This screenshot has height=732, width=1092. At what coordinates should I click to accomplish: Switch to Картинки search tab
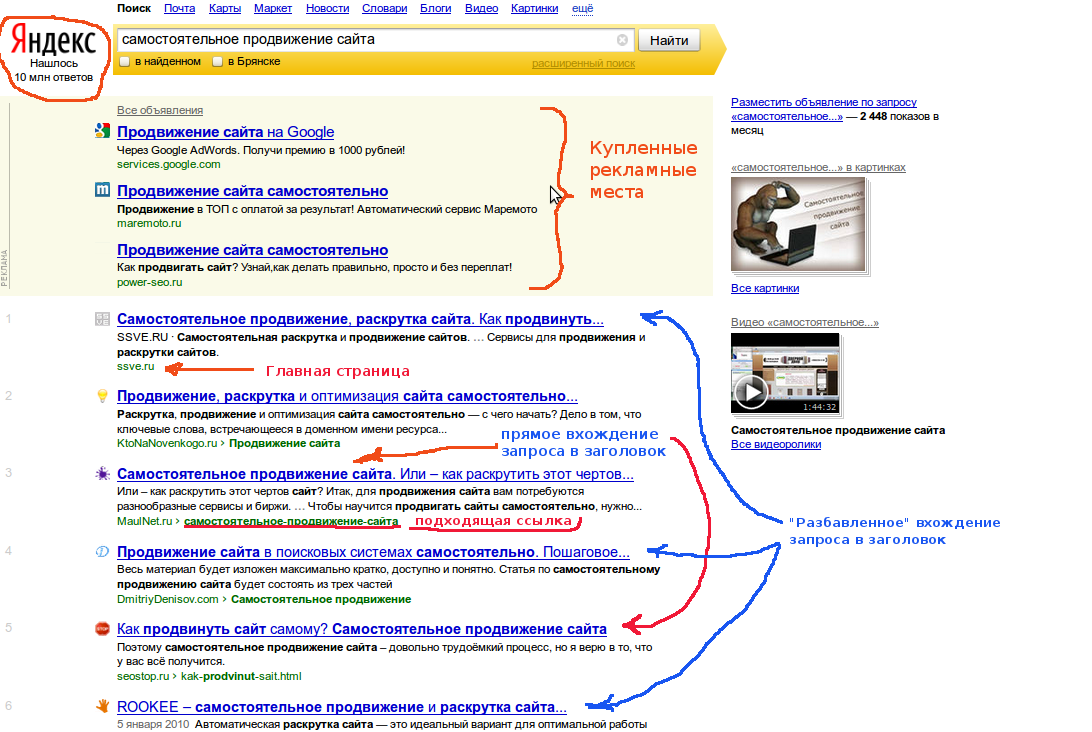click(x=534, y=8)
